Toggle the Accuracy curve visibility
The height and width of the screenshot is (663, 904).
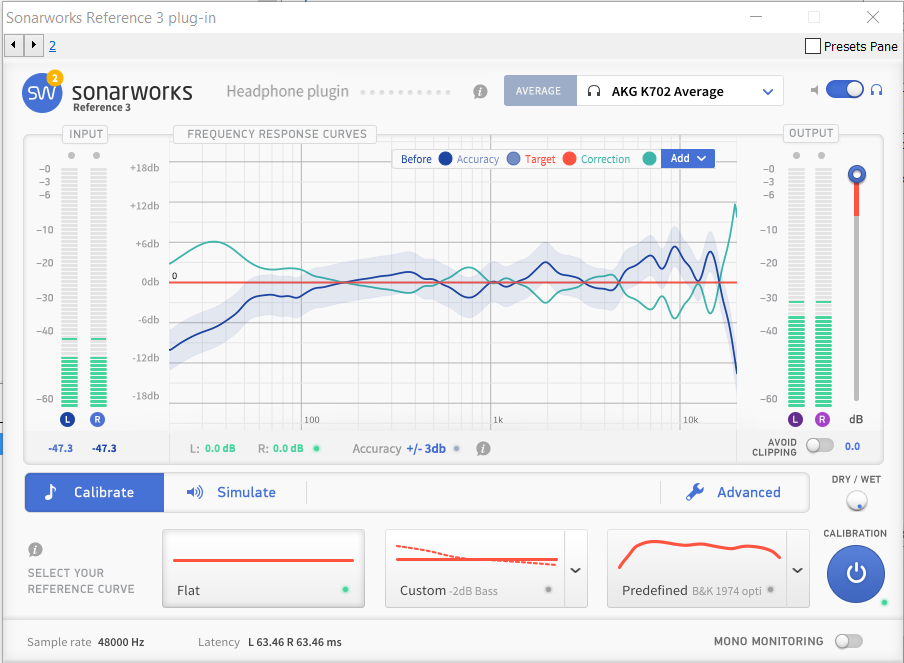(513, 159)
